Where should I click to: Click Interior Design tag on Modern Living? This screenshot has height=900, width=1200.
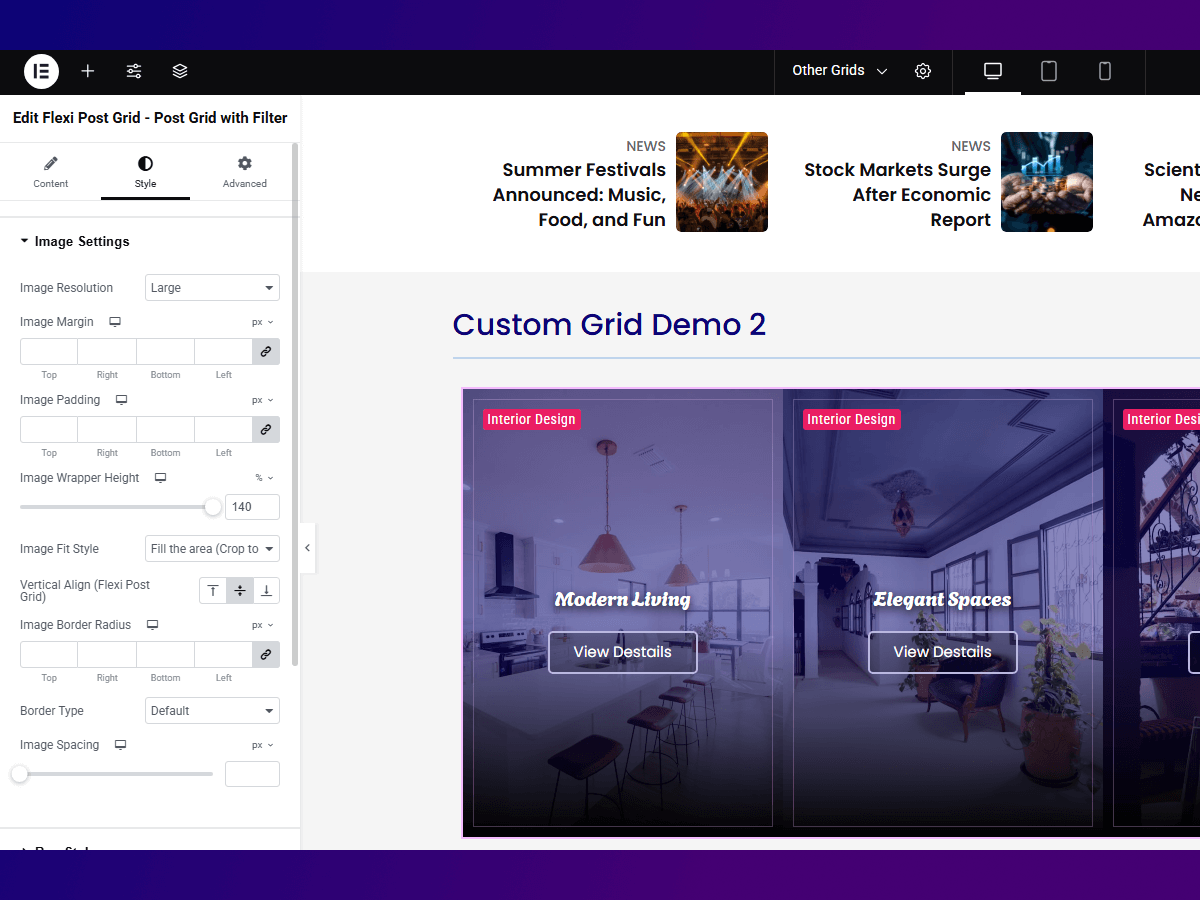click(532, 419)
